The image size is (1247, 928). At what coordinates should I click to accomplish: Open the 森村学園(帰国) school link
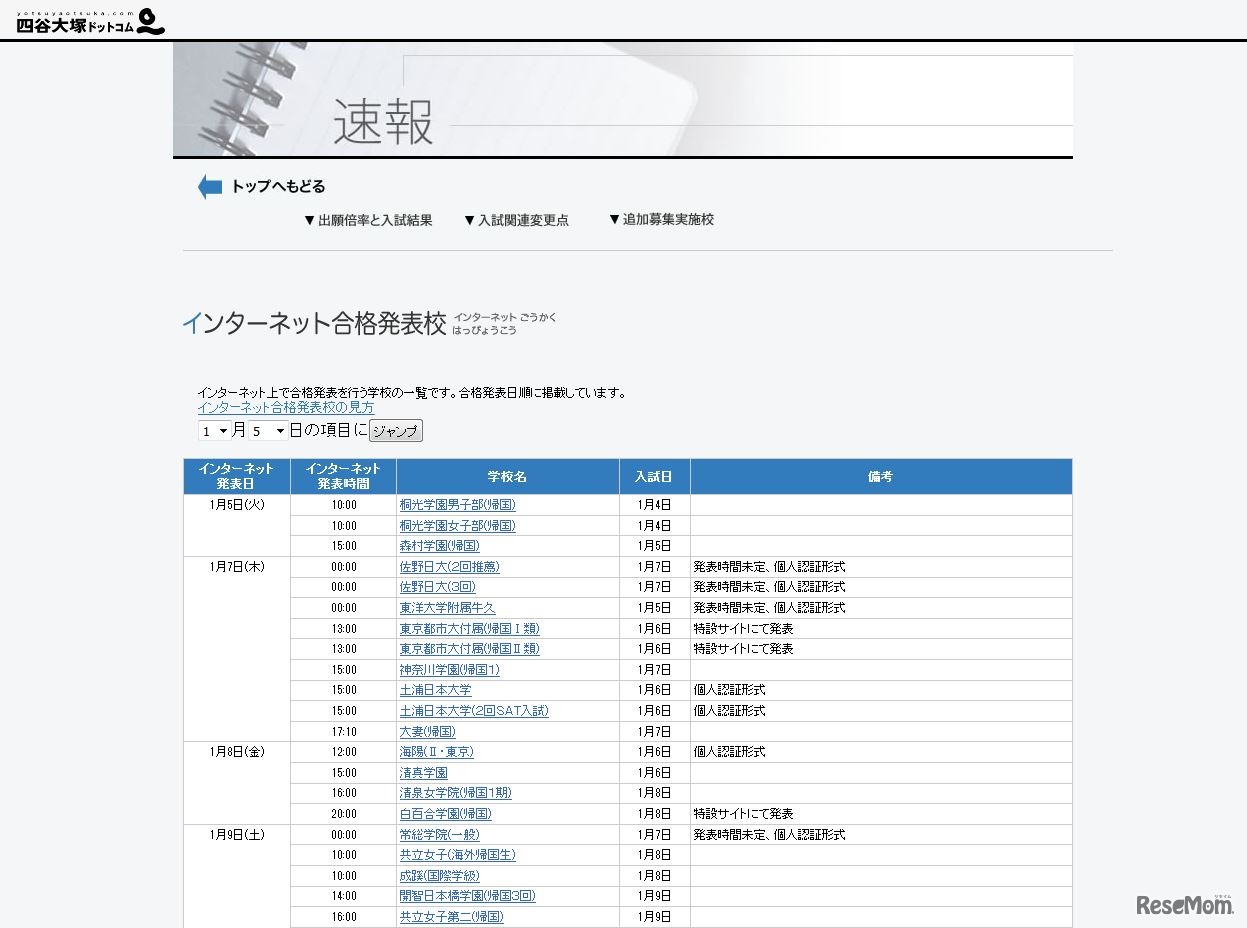437,546
